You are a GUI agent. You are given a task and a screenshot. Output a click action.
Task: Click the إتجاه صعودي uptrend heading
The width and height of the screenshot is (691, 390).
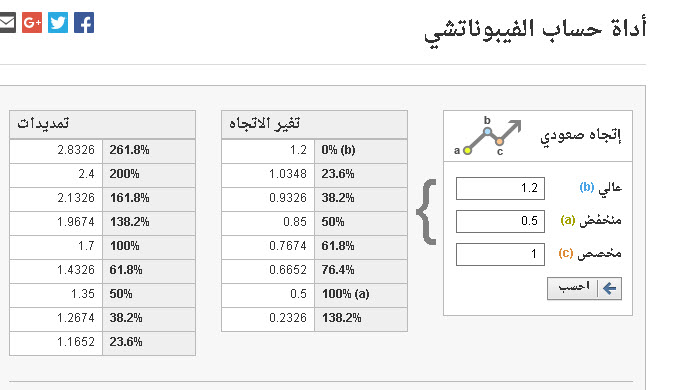point(581,135)
